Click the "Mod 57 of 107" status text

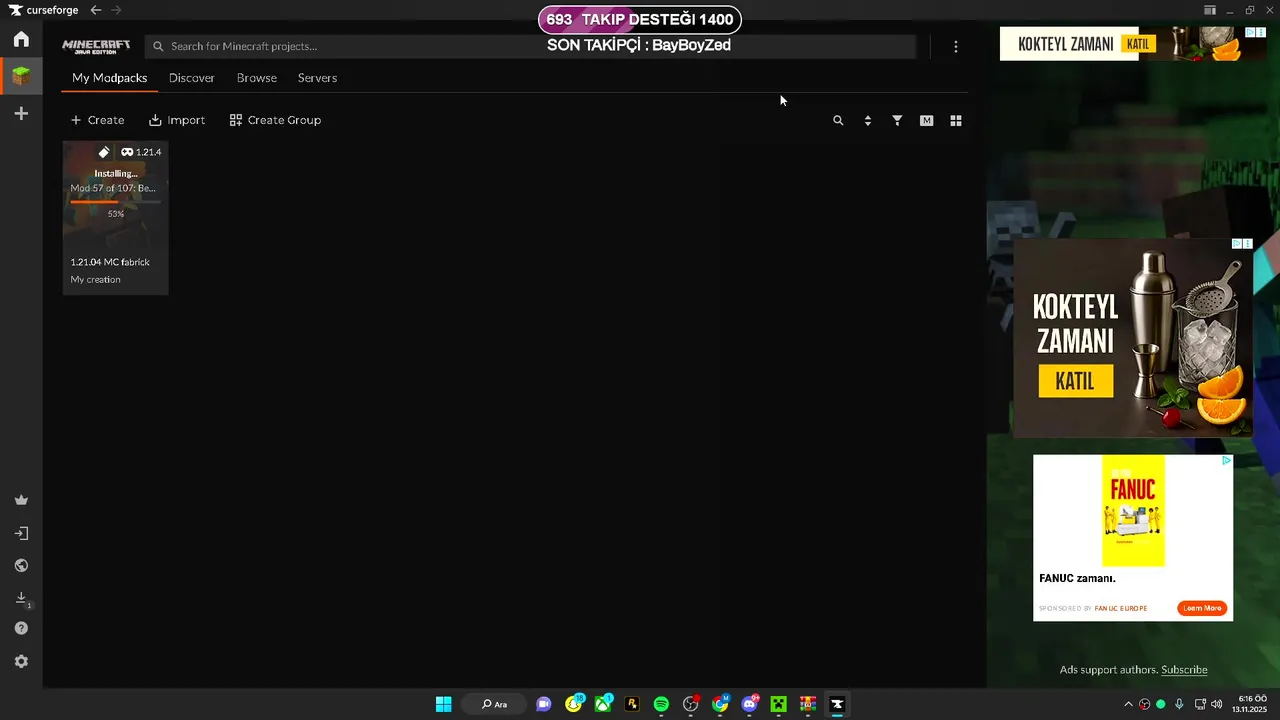coord(113,188)
